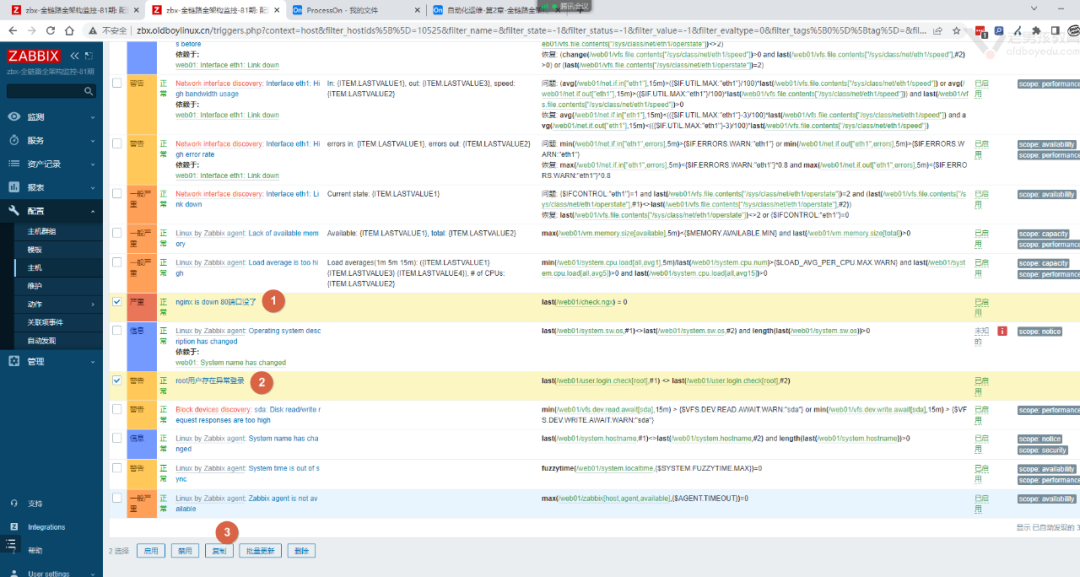Click the share icon in address bar
This screenshot has width=1080, height=577.
pos(937,30)
